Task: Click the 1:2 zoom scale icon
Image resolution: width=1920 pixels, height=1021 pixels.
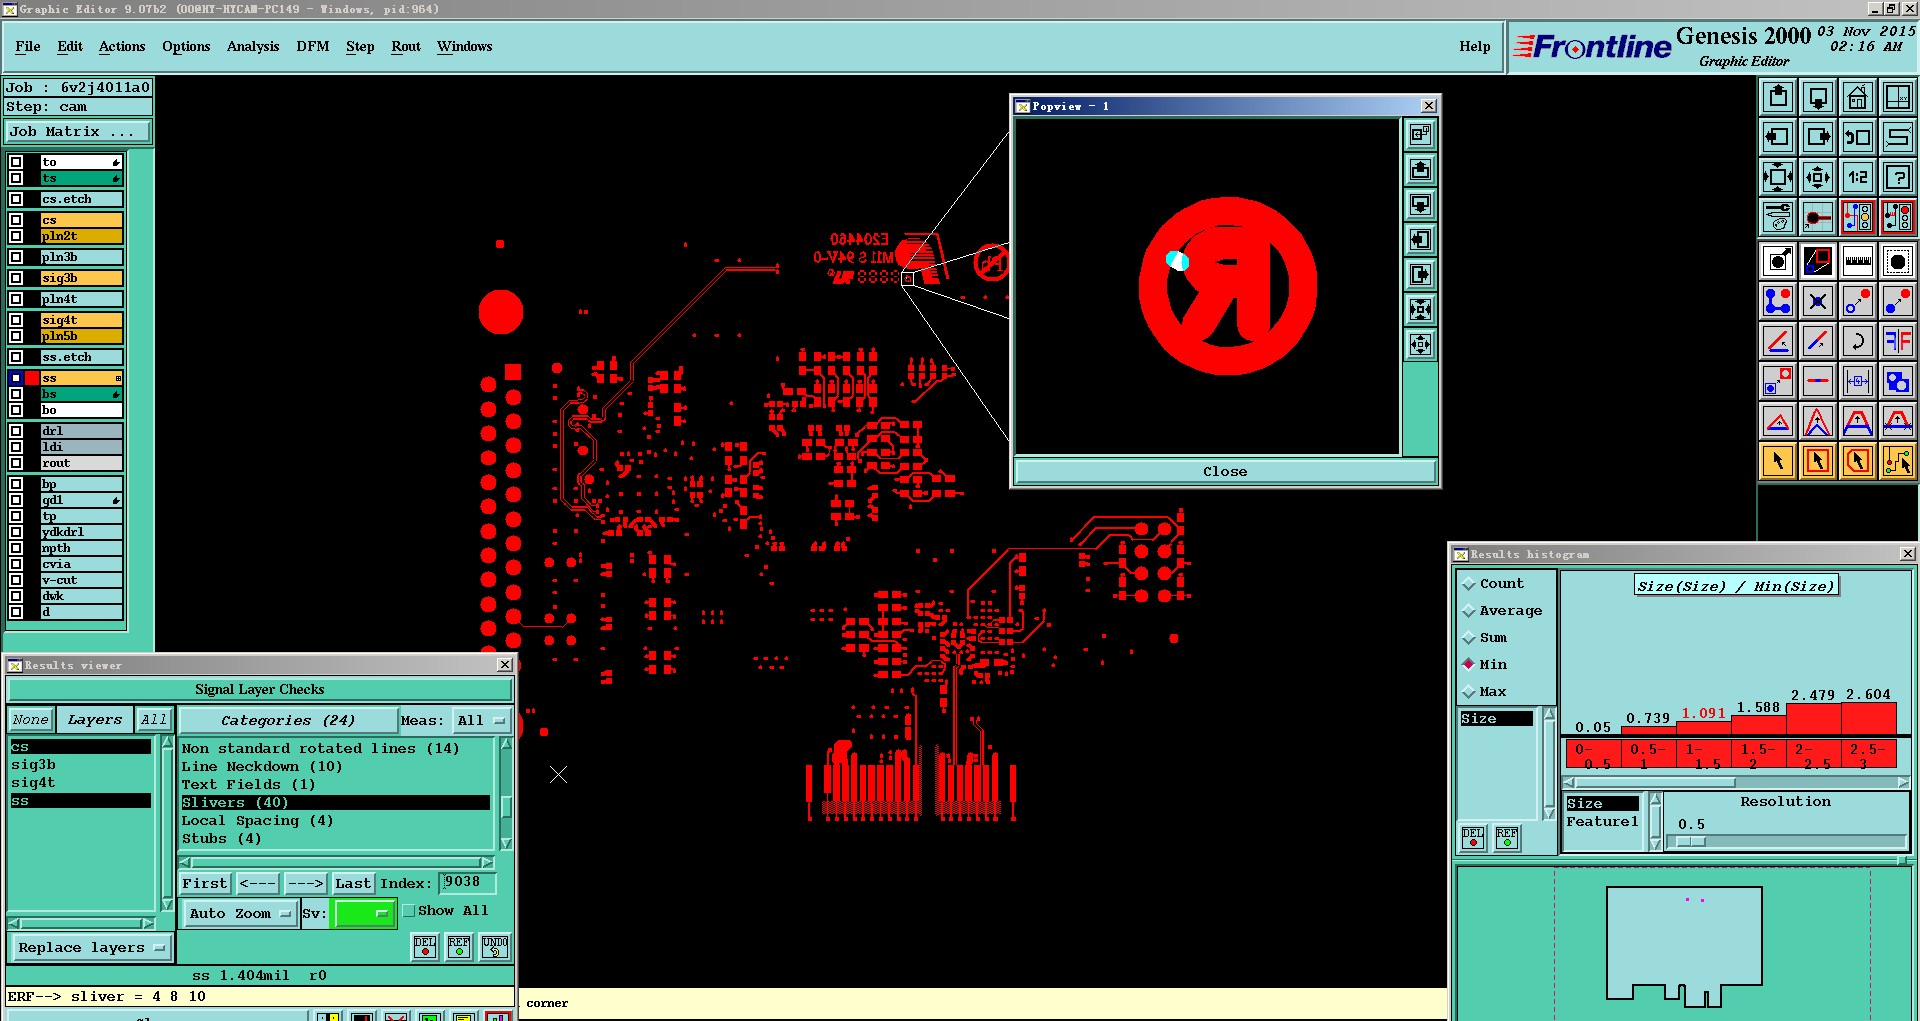Action: [x=1858, y=177]
